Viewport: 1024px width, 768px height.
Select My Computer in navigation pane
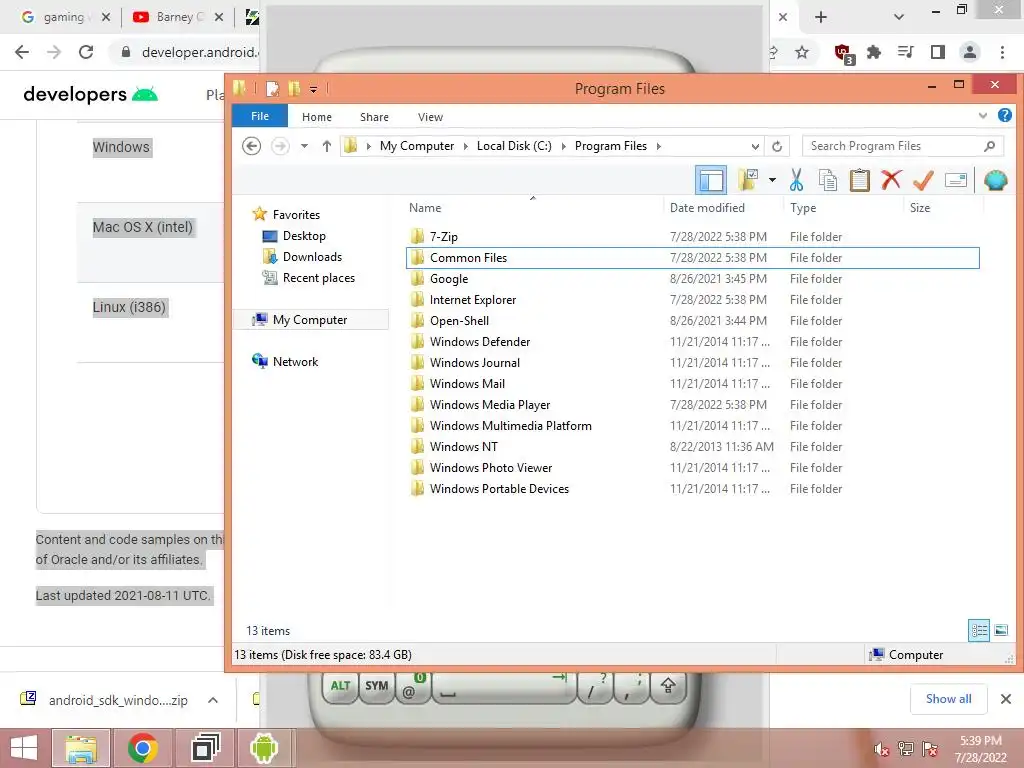310,319
